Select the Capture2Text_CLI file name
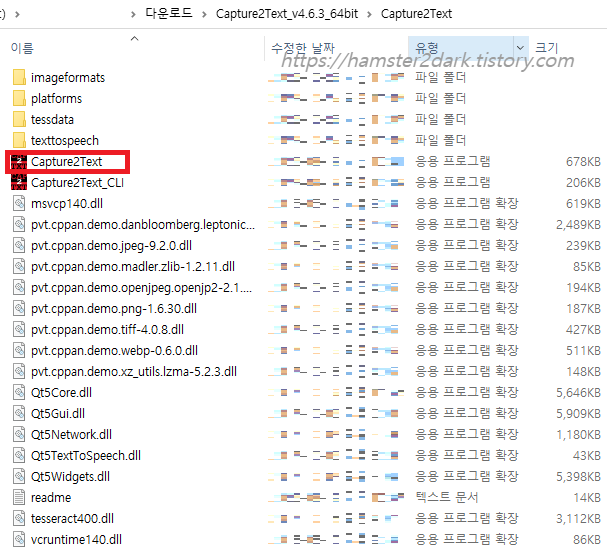 click(x=77, y=182)
